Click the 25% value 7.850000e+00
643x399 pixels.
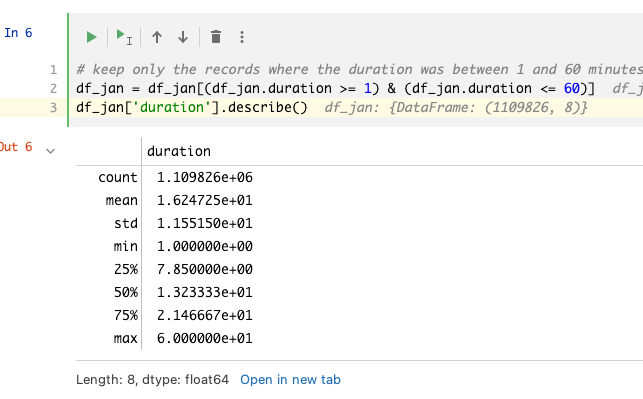[205, 269]
